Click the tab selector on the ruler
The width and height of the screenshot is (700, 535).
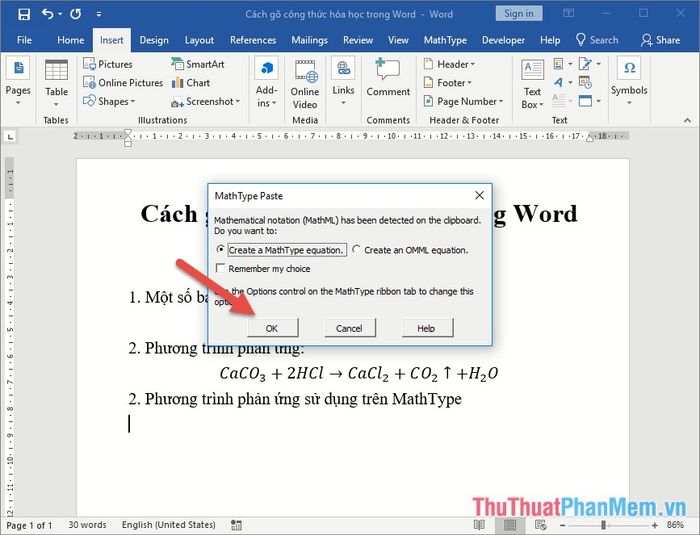click(x=10, y=136)
